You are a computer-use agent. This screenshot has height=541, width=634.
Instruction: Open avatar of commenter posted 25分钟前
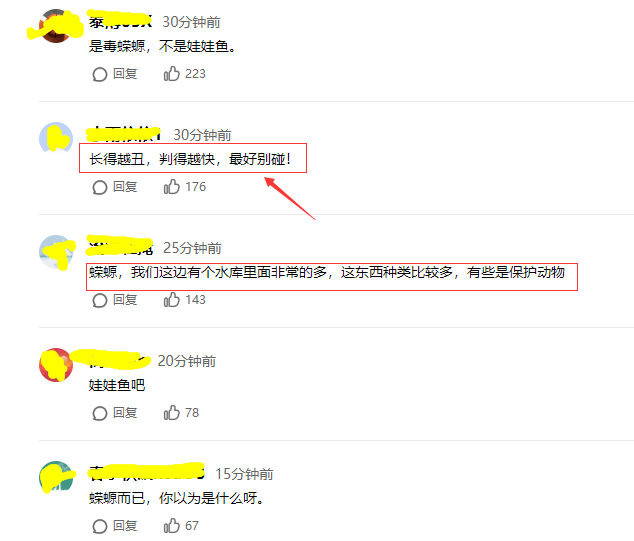coord(56,251)
